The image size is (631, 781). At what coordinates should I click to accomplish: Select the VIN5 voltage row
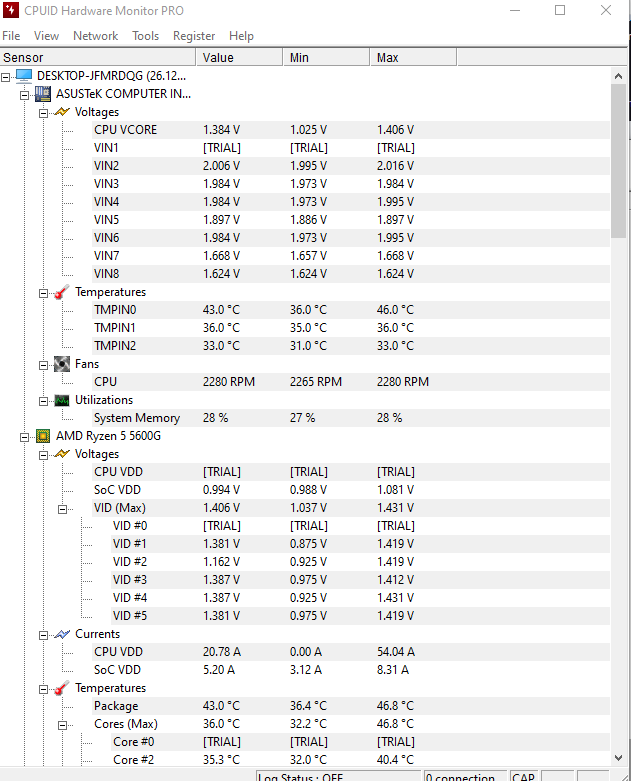pyautogui.click(x=351, y=220)
